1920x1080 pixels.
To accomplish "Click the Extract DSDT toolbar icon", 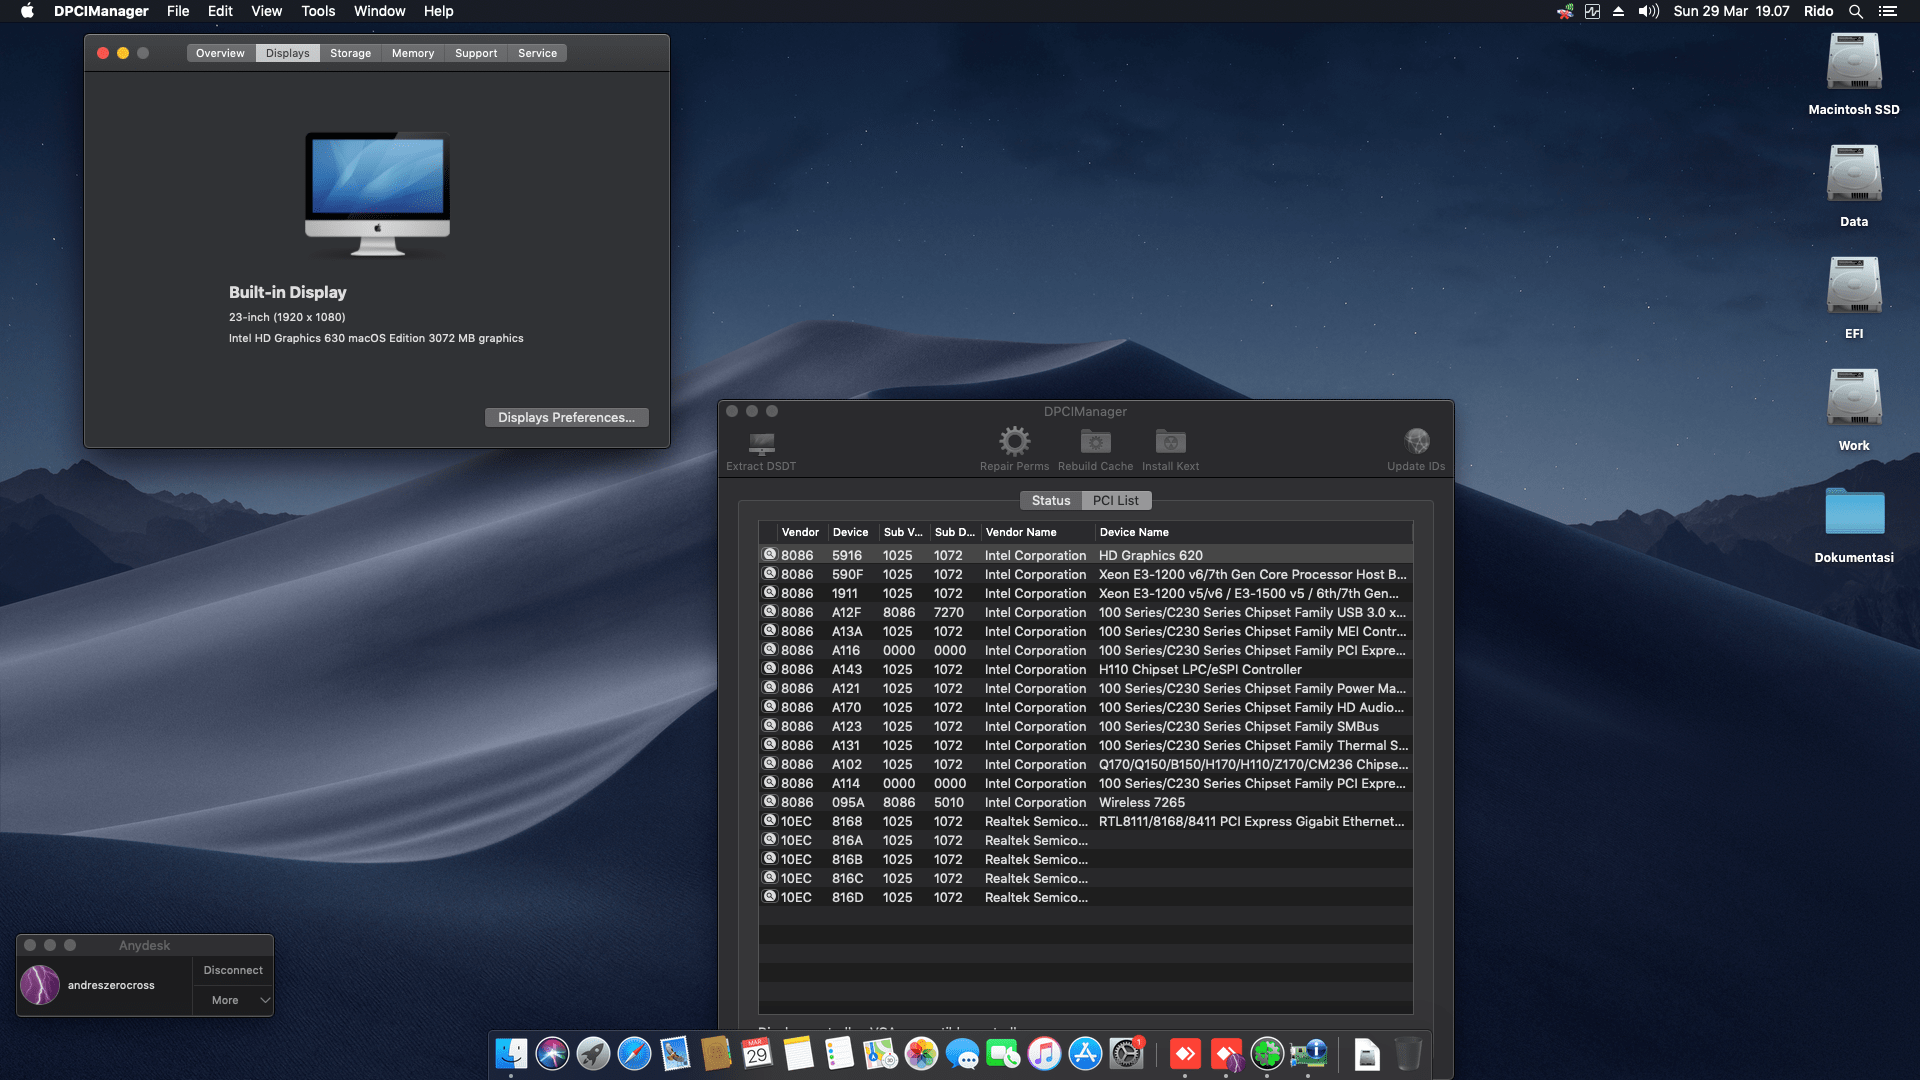I will coord(761,442).
